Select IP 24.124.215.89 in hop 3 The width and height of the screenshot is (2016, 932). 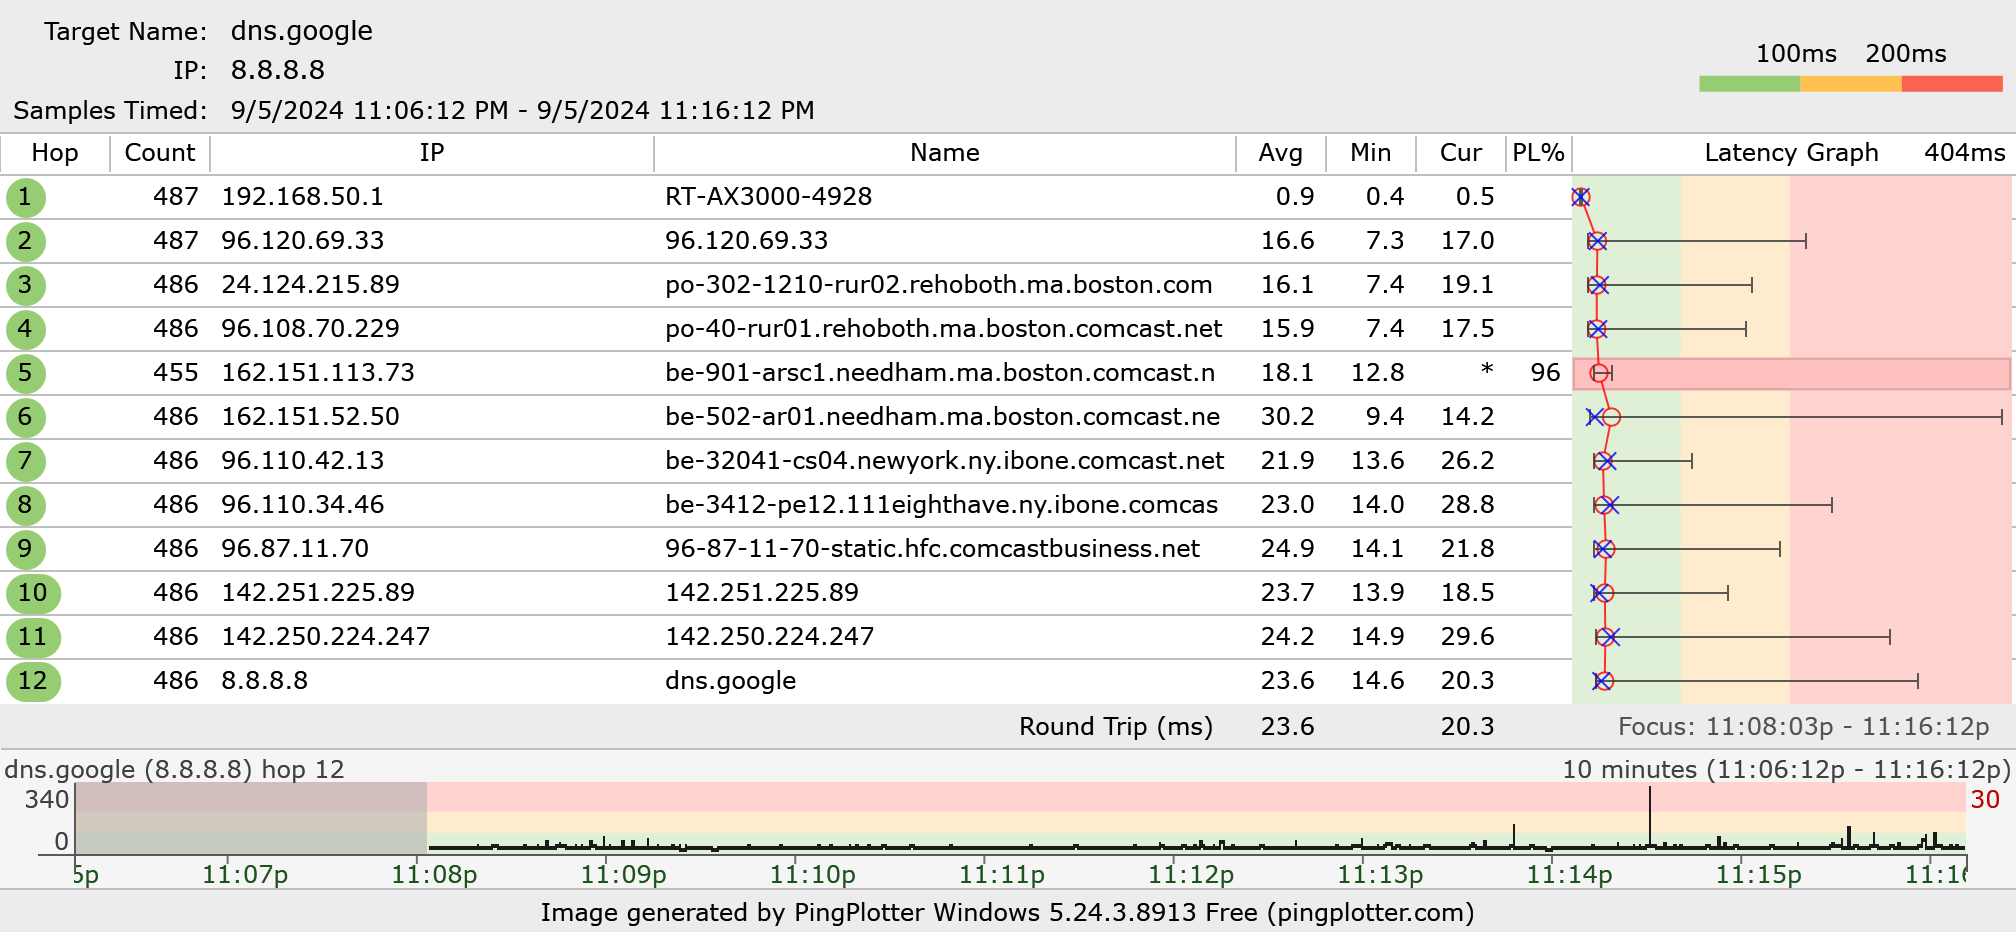[x=310, y=285]
